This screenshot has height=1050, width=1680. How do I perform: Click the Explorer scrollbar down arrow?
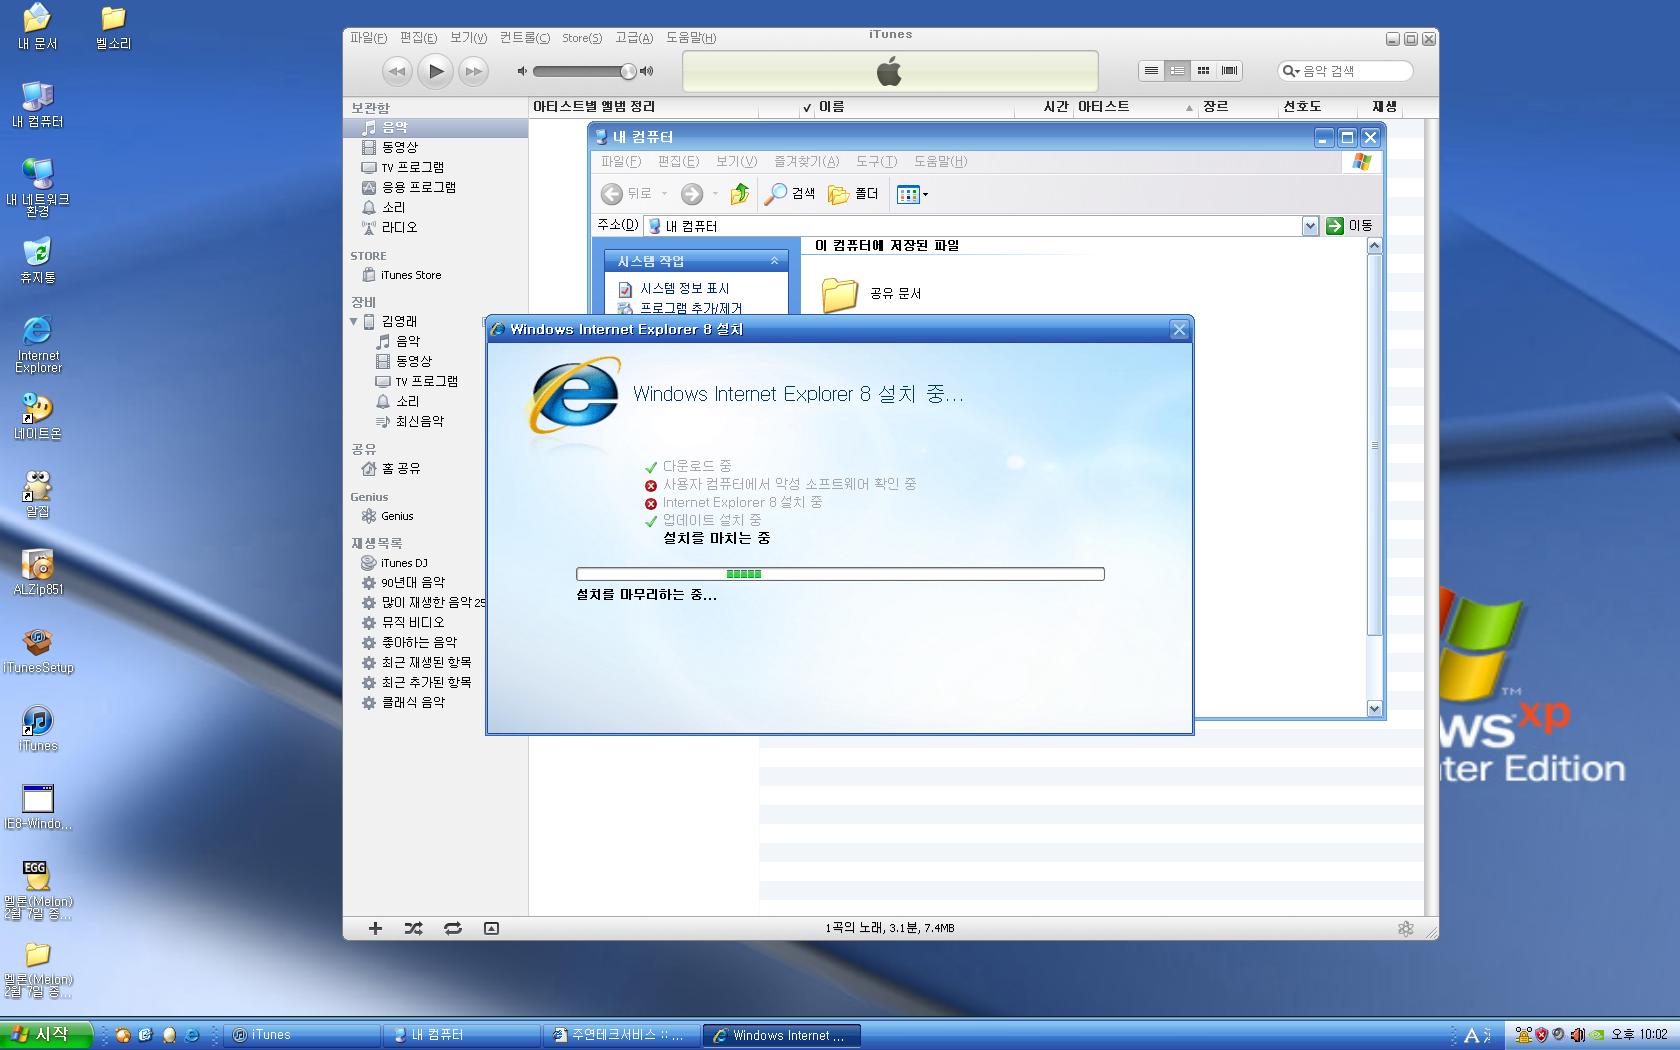click(1374, 708)
